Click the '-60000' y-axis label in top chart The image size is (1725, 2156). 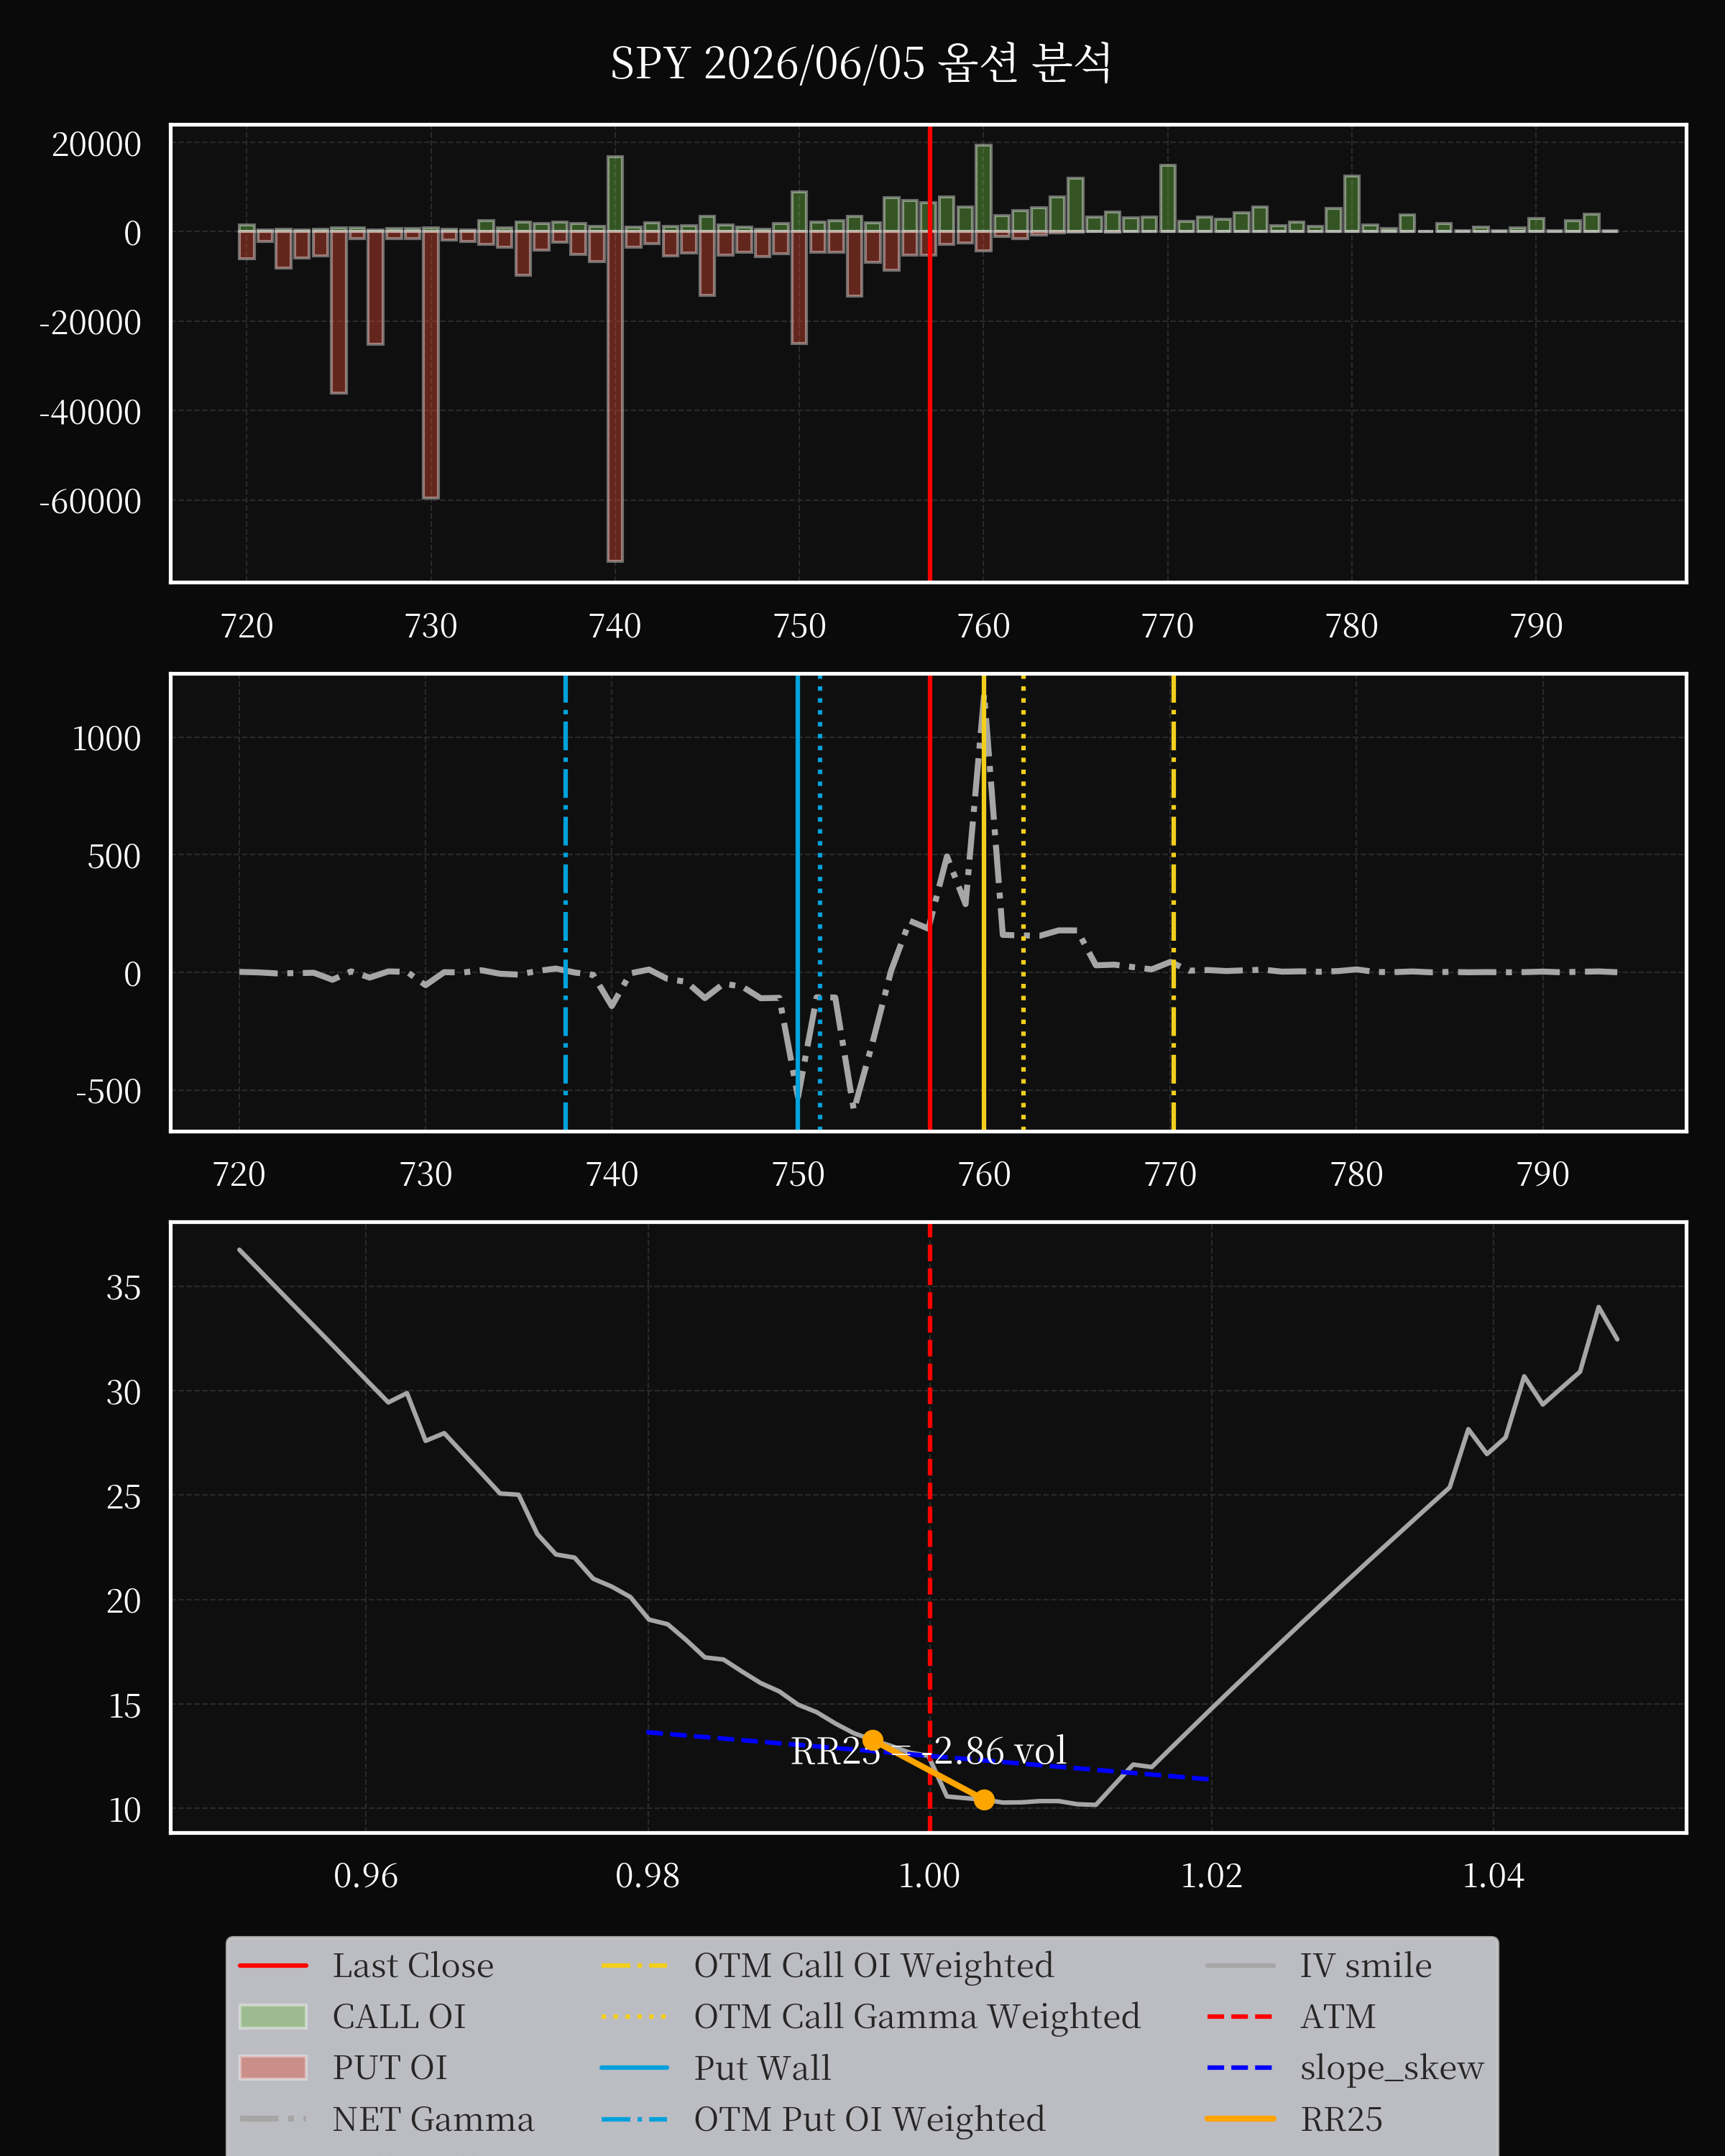tap(90, 502)
